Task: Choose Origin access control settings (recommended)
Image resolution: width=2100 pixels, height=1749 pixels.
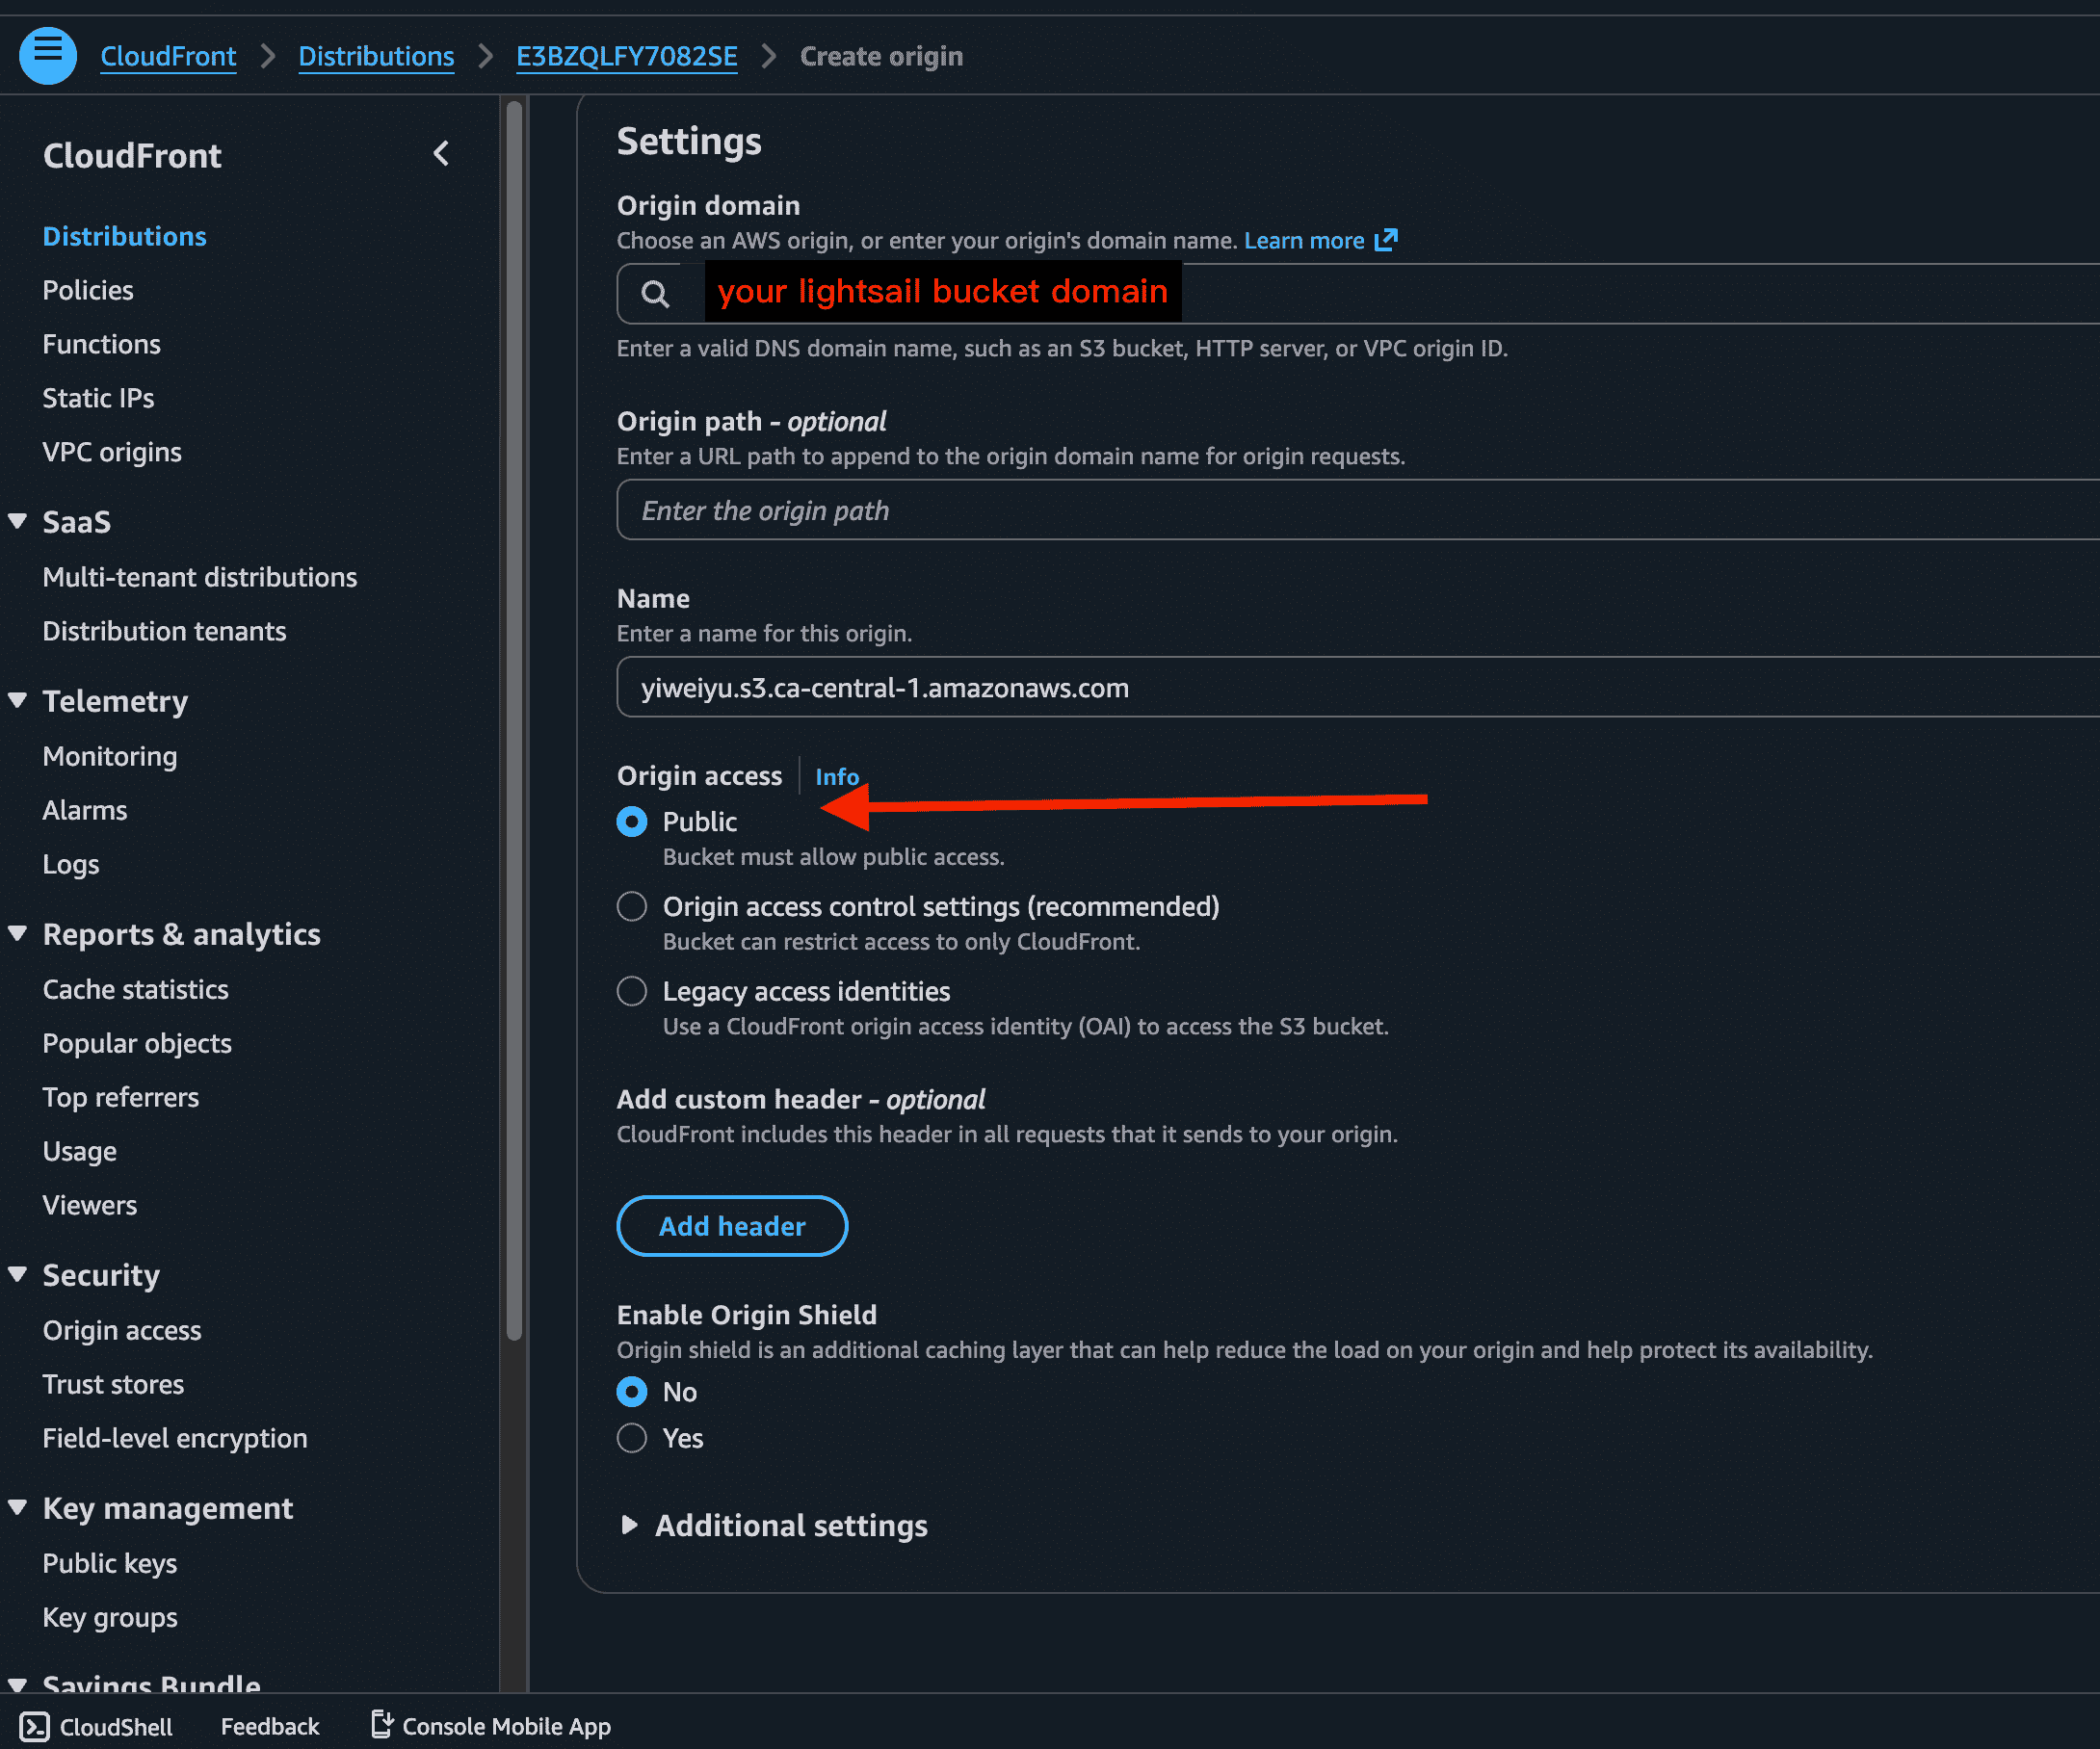Action: (x=632, y=907)
